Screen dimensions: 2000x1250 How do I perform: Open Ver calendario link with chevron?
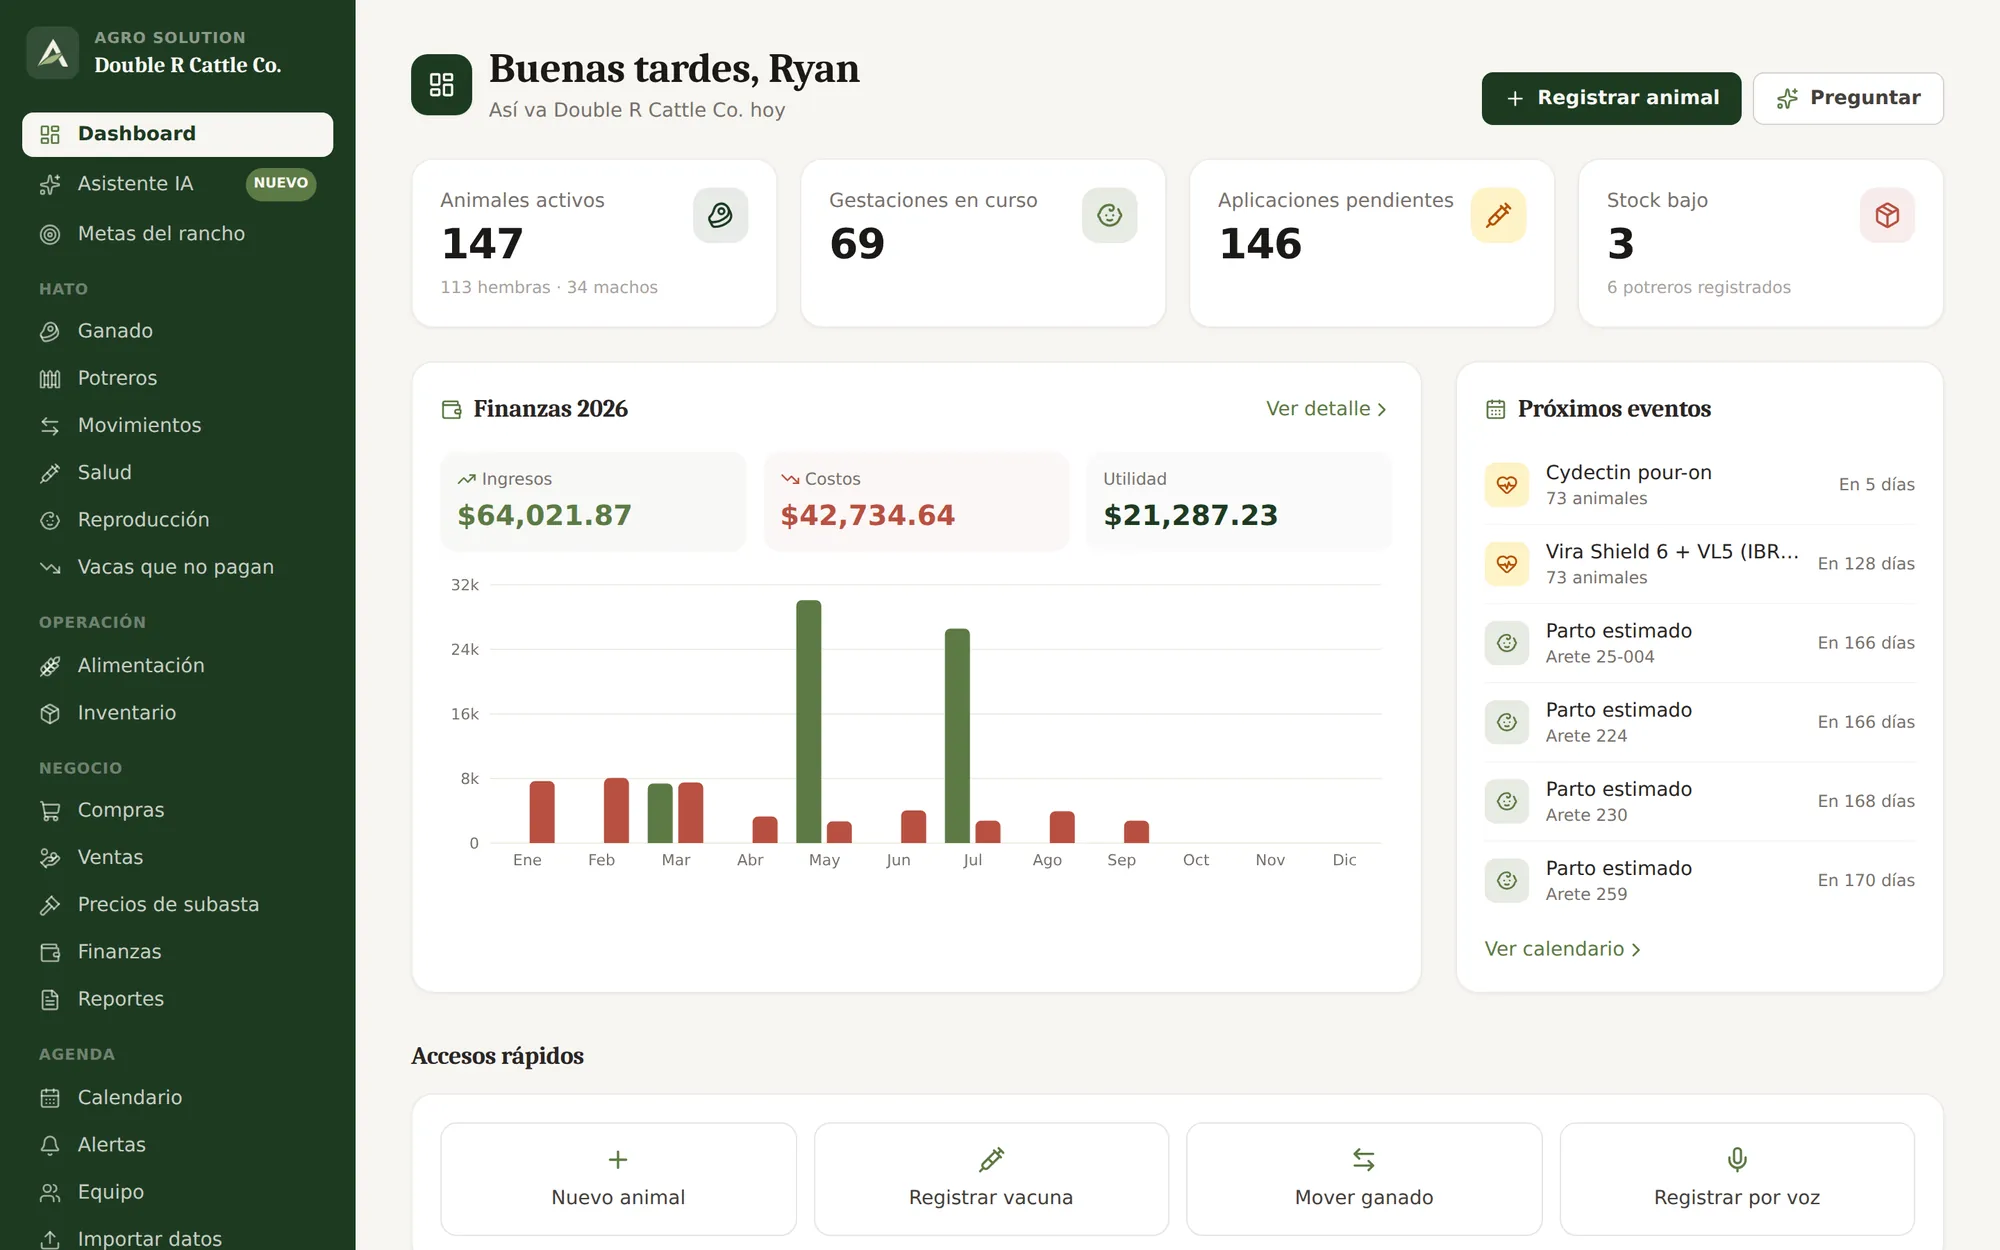tap(1563, 949)
